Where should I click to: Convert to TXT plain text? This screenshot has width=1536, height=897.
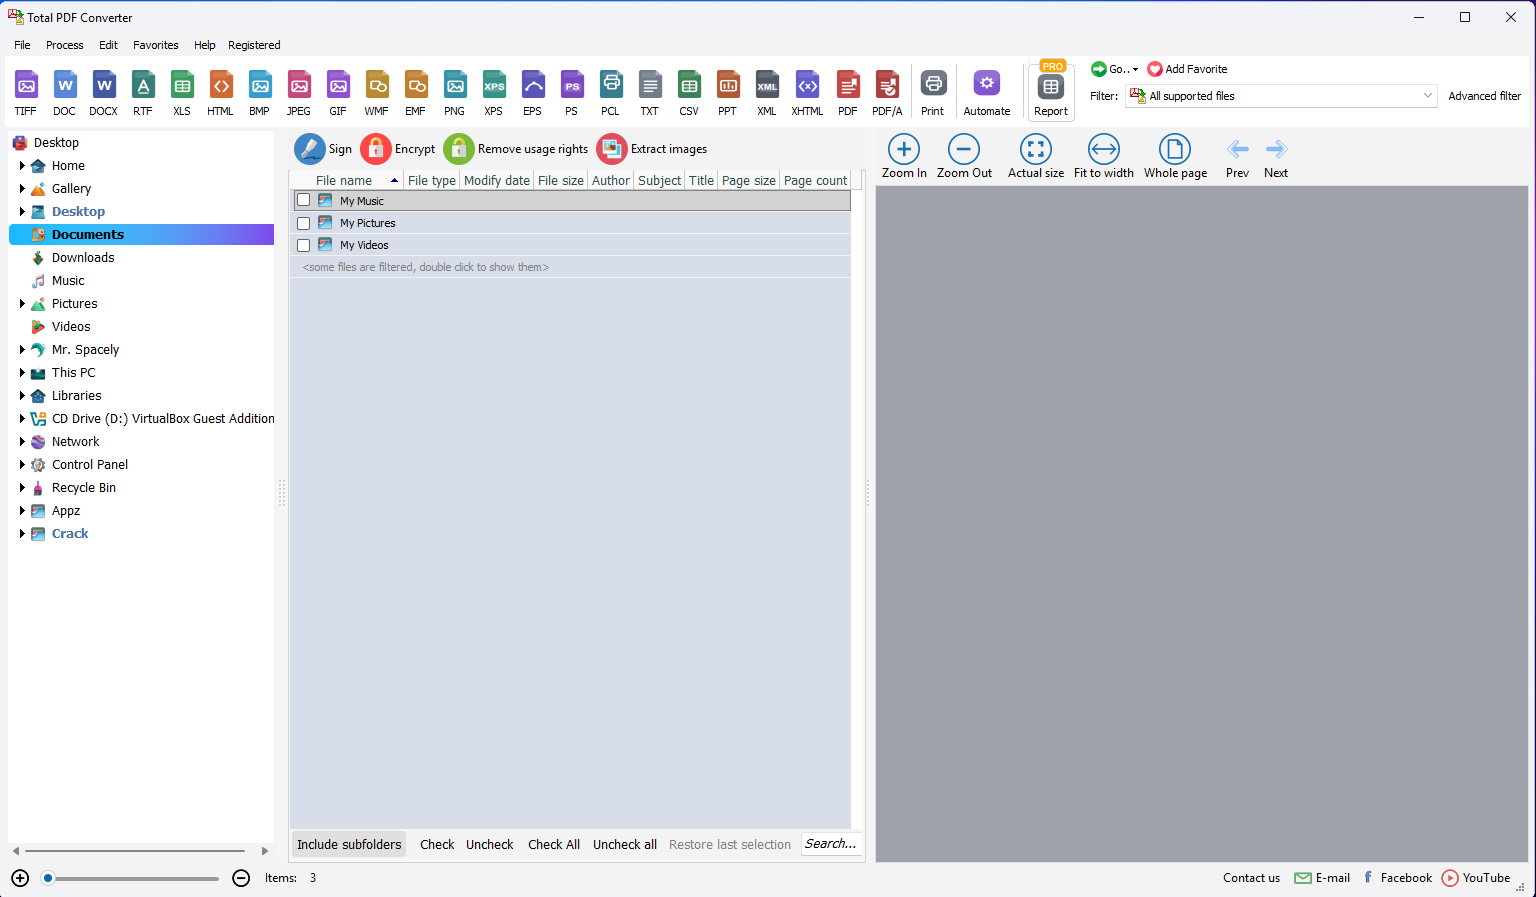pyautogui.click(x=650, y=94)
